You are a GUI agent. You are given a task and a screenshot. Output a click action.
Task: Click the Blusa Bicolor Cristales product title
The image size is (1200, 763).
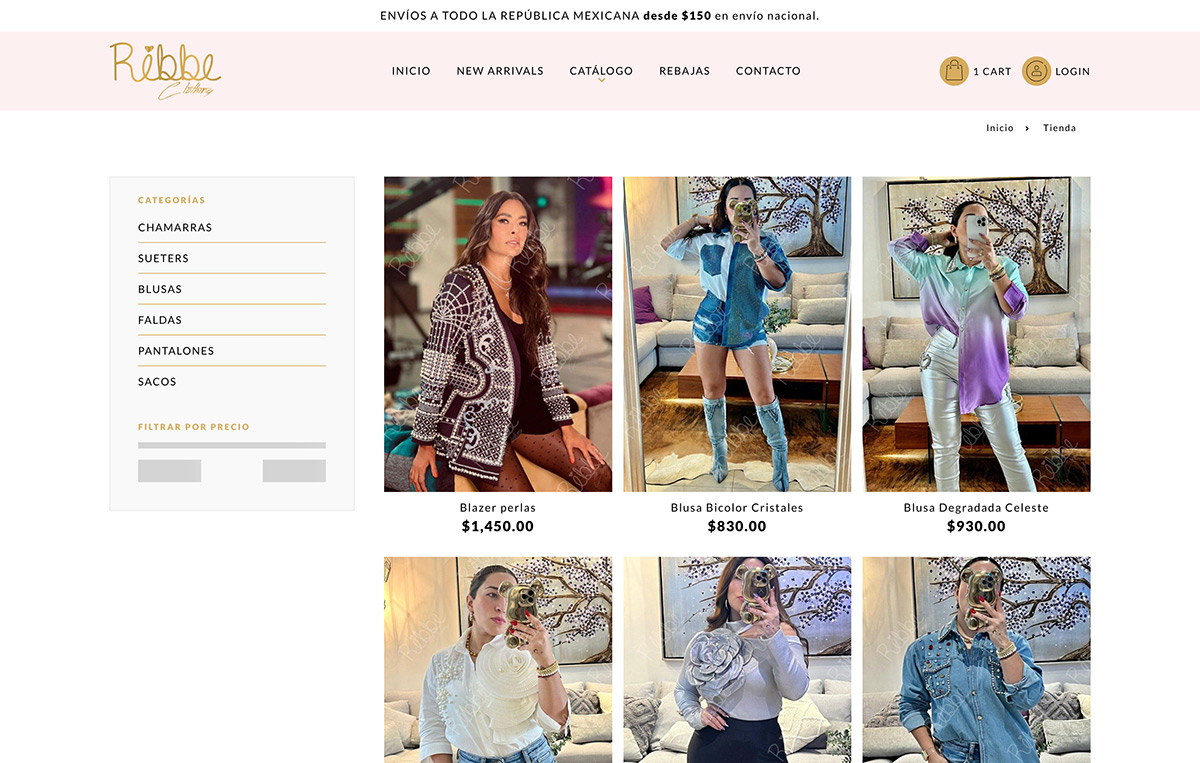click(x=737, y=508)
